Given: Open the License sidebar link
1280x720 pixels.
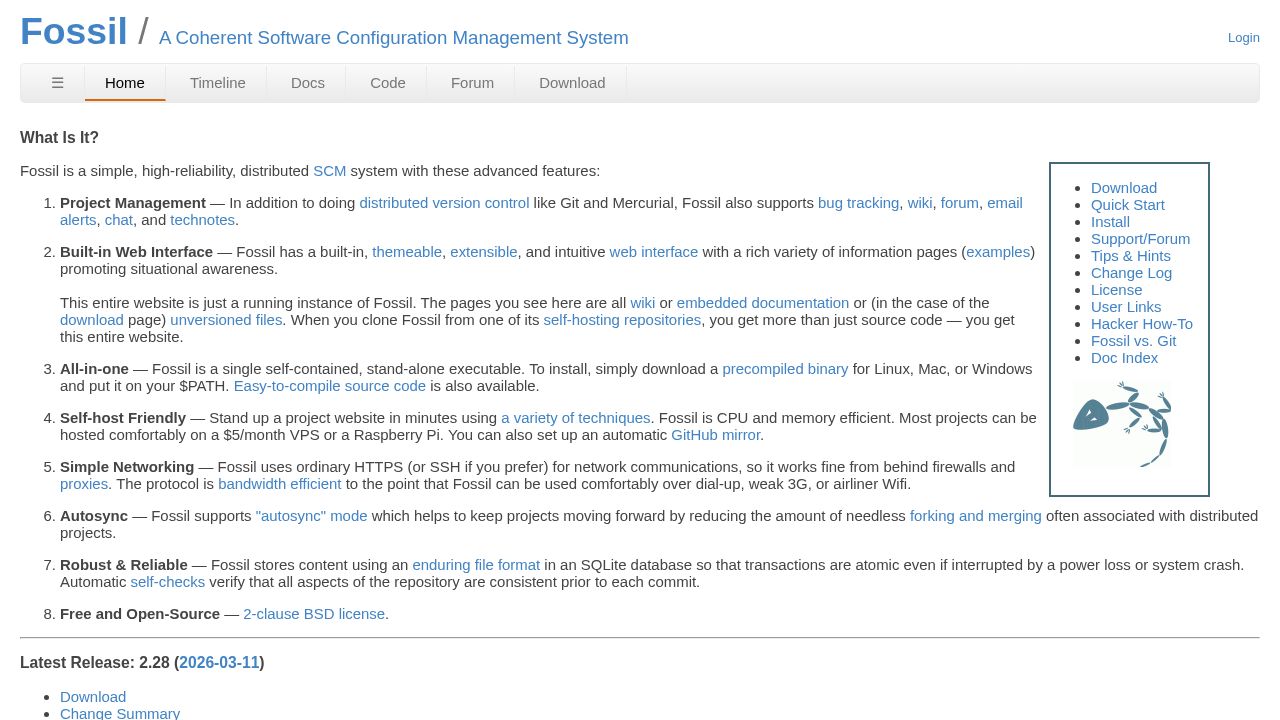Looking at the screenshot, I should (x=1116, y=290).
